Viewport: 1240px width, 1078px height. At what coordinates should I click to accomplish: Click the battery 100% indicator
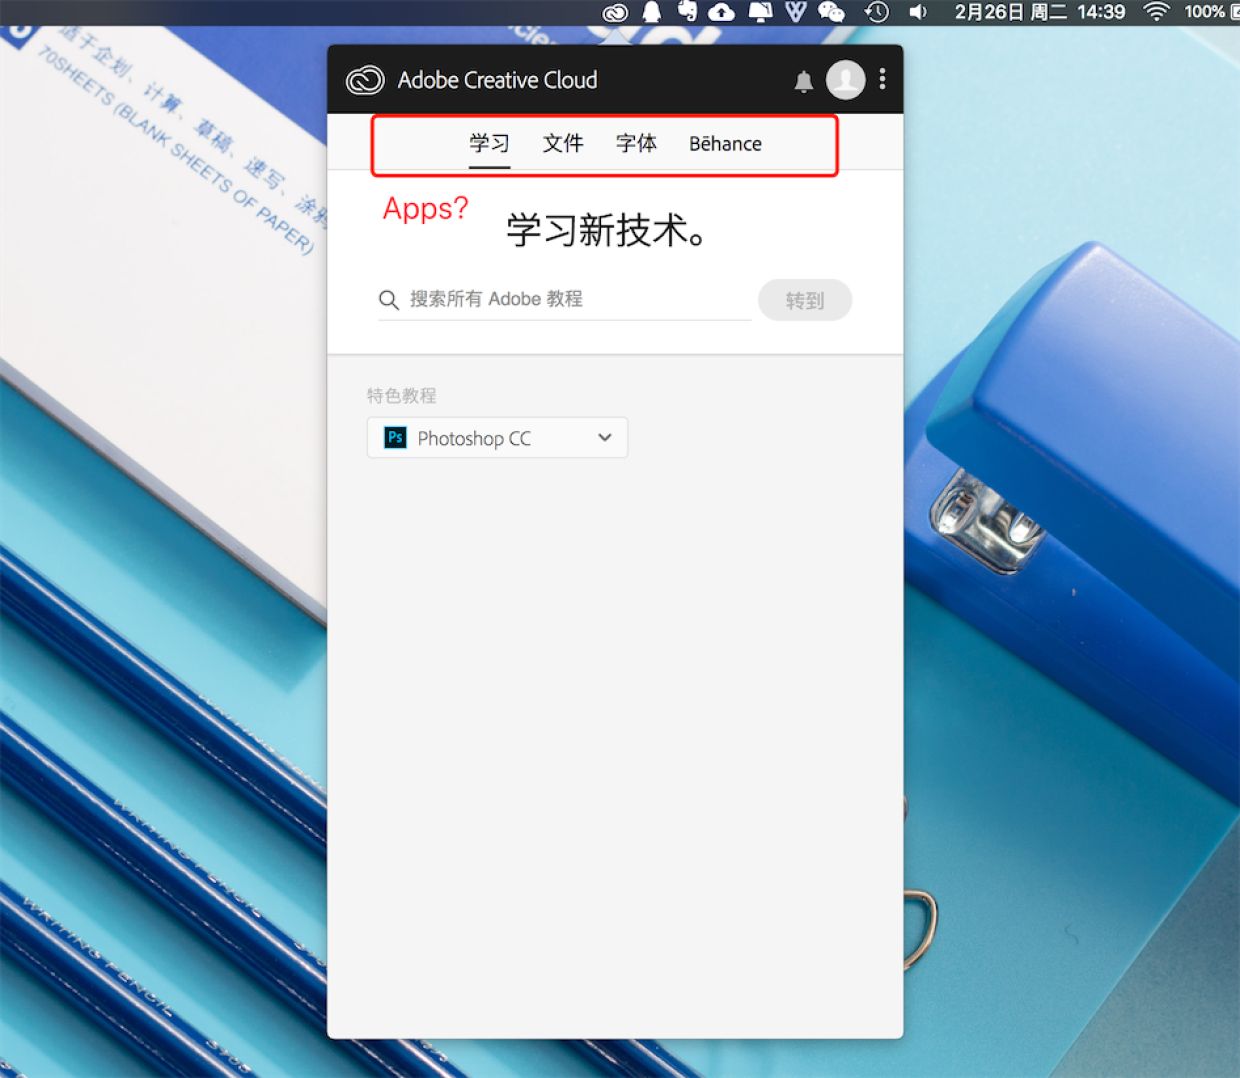pyautogui.click(x=1211, y=12)
